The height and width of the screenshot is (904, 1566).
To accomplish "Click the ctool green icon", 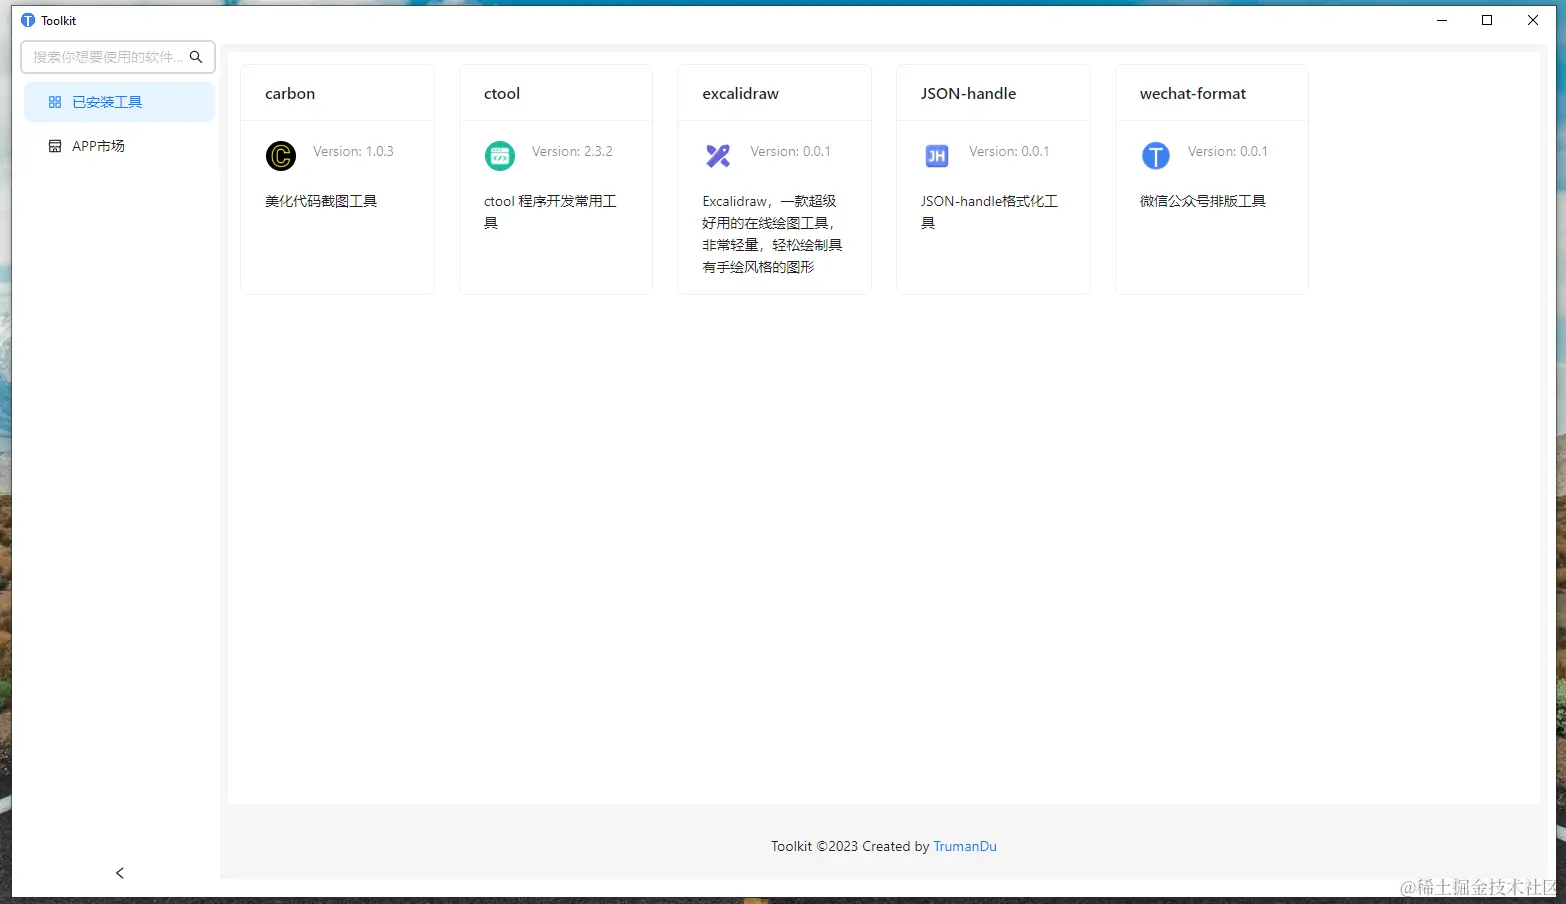I will (500, 156).
